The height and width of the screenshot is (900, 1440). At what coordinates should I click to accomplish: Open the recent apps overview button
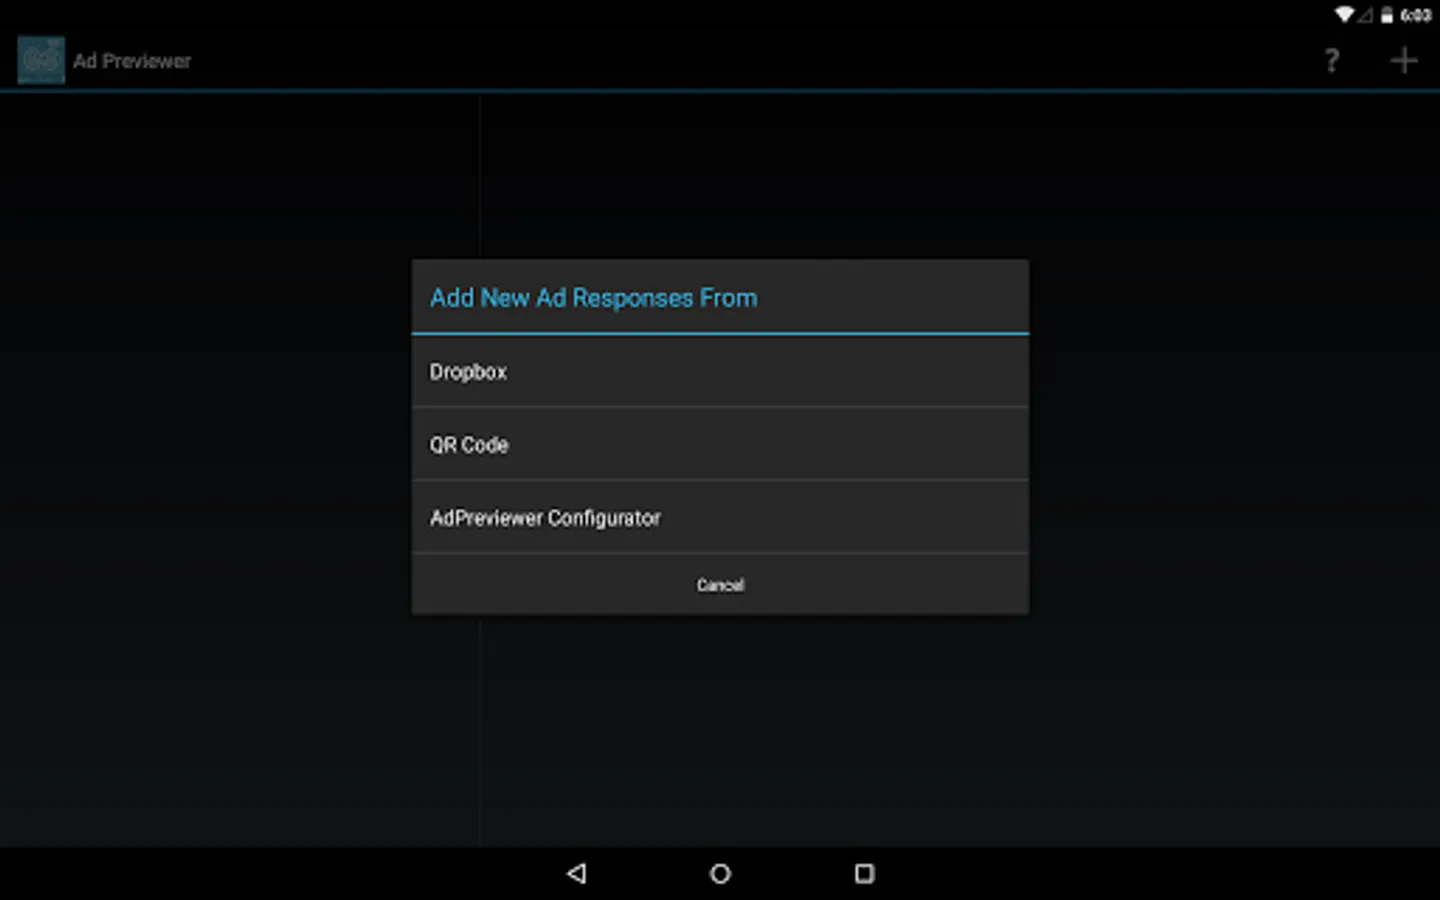[864, 873]
